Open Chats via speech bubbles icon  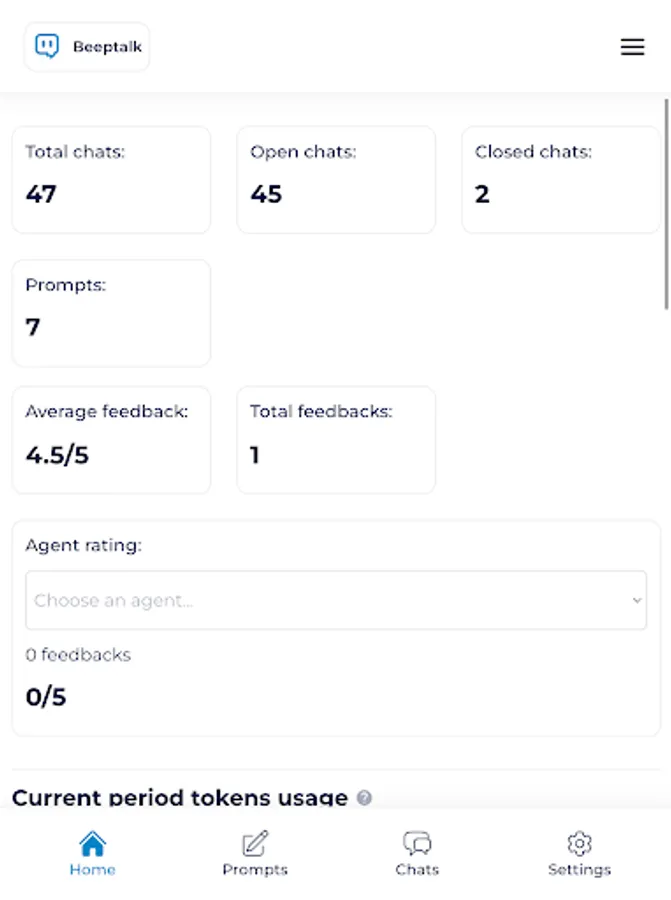coord(417,843)
